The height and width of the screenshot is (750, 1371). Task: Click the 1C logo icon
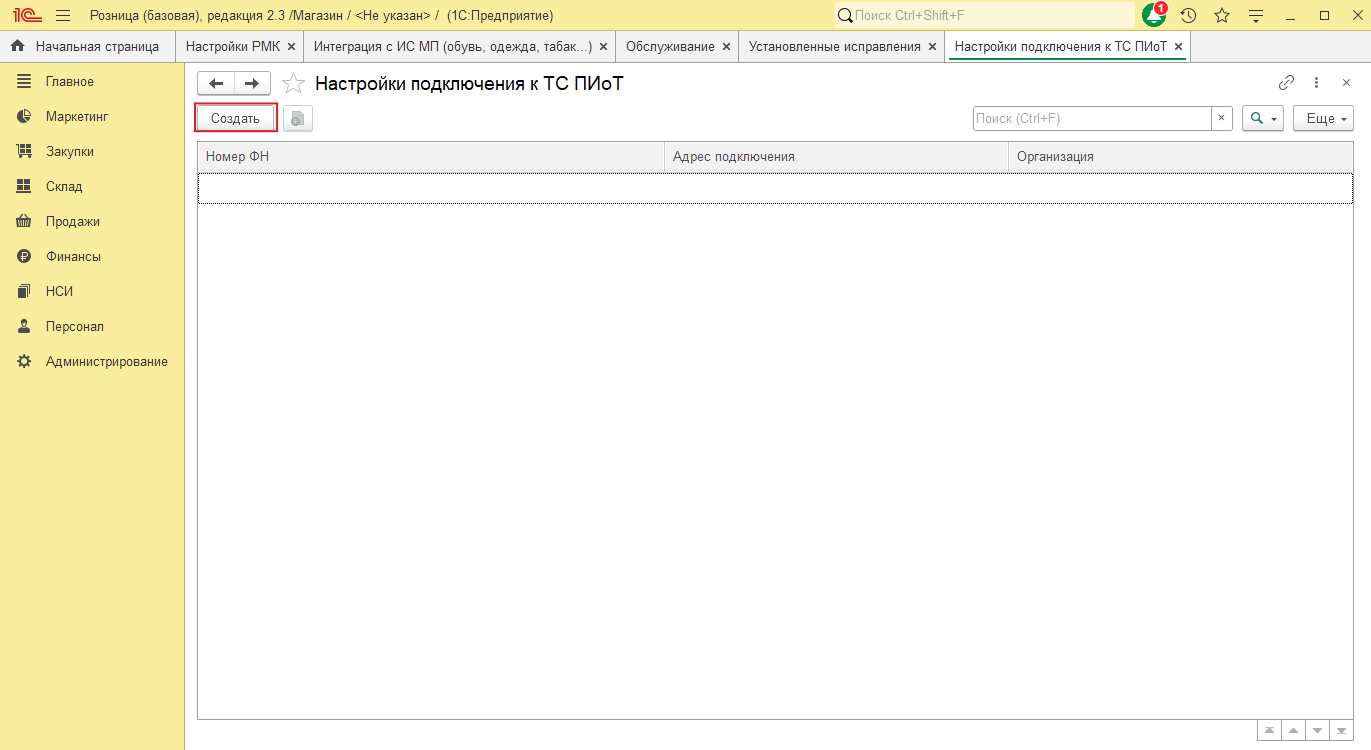click(26, 15)
